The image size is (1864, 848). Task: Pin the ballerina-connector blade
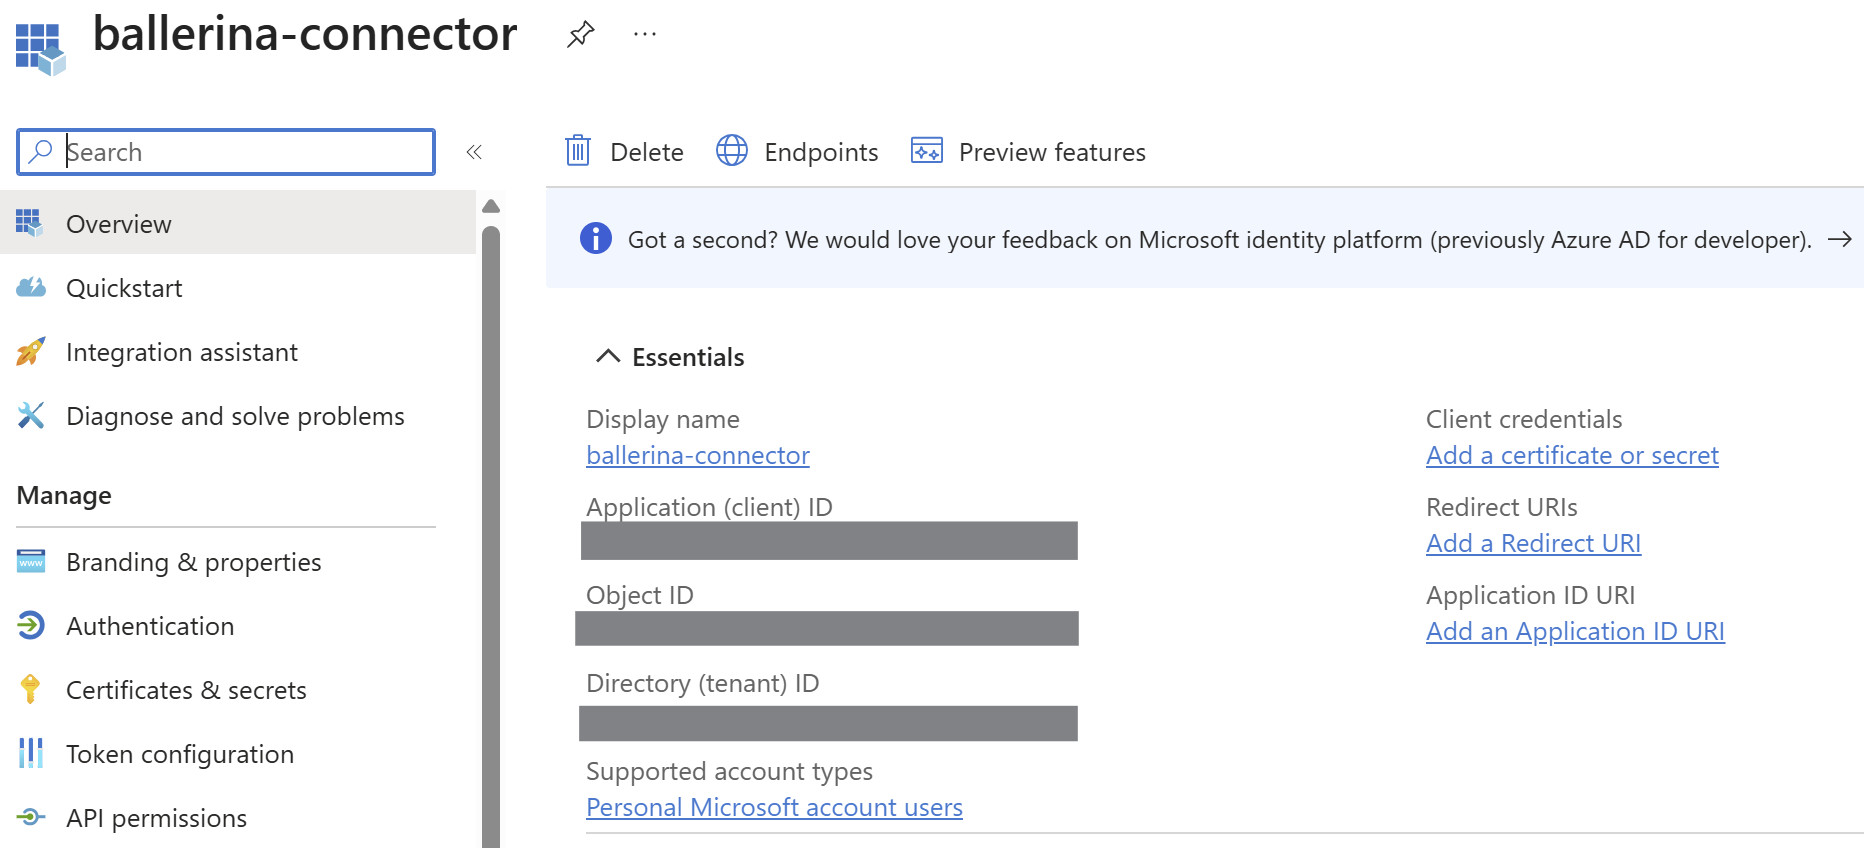coord(580,35)
